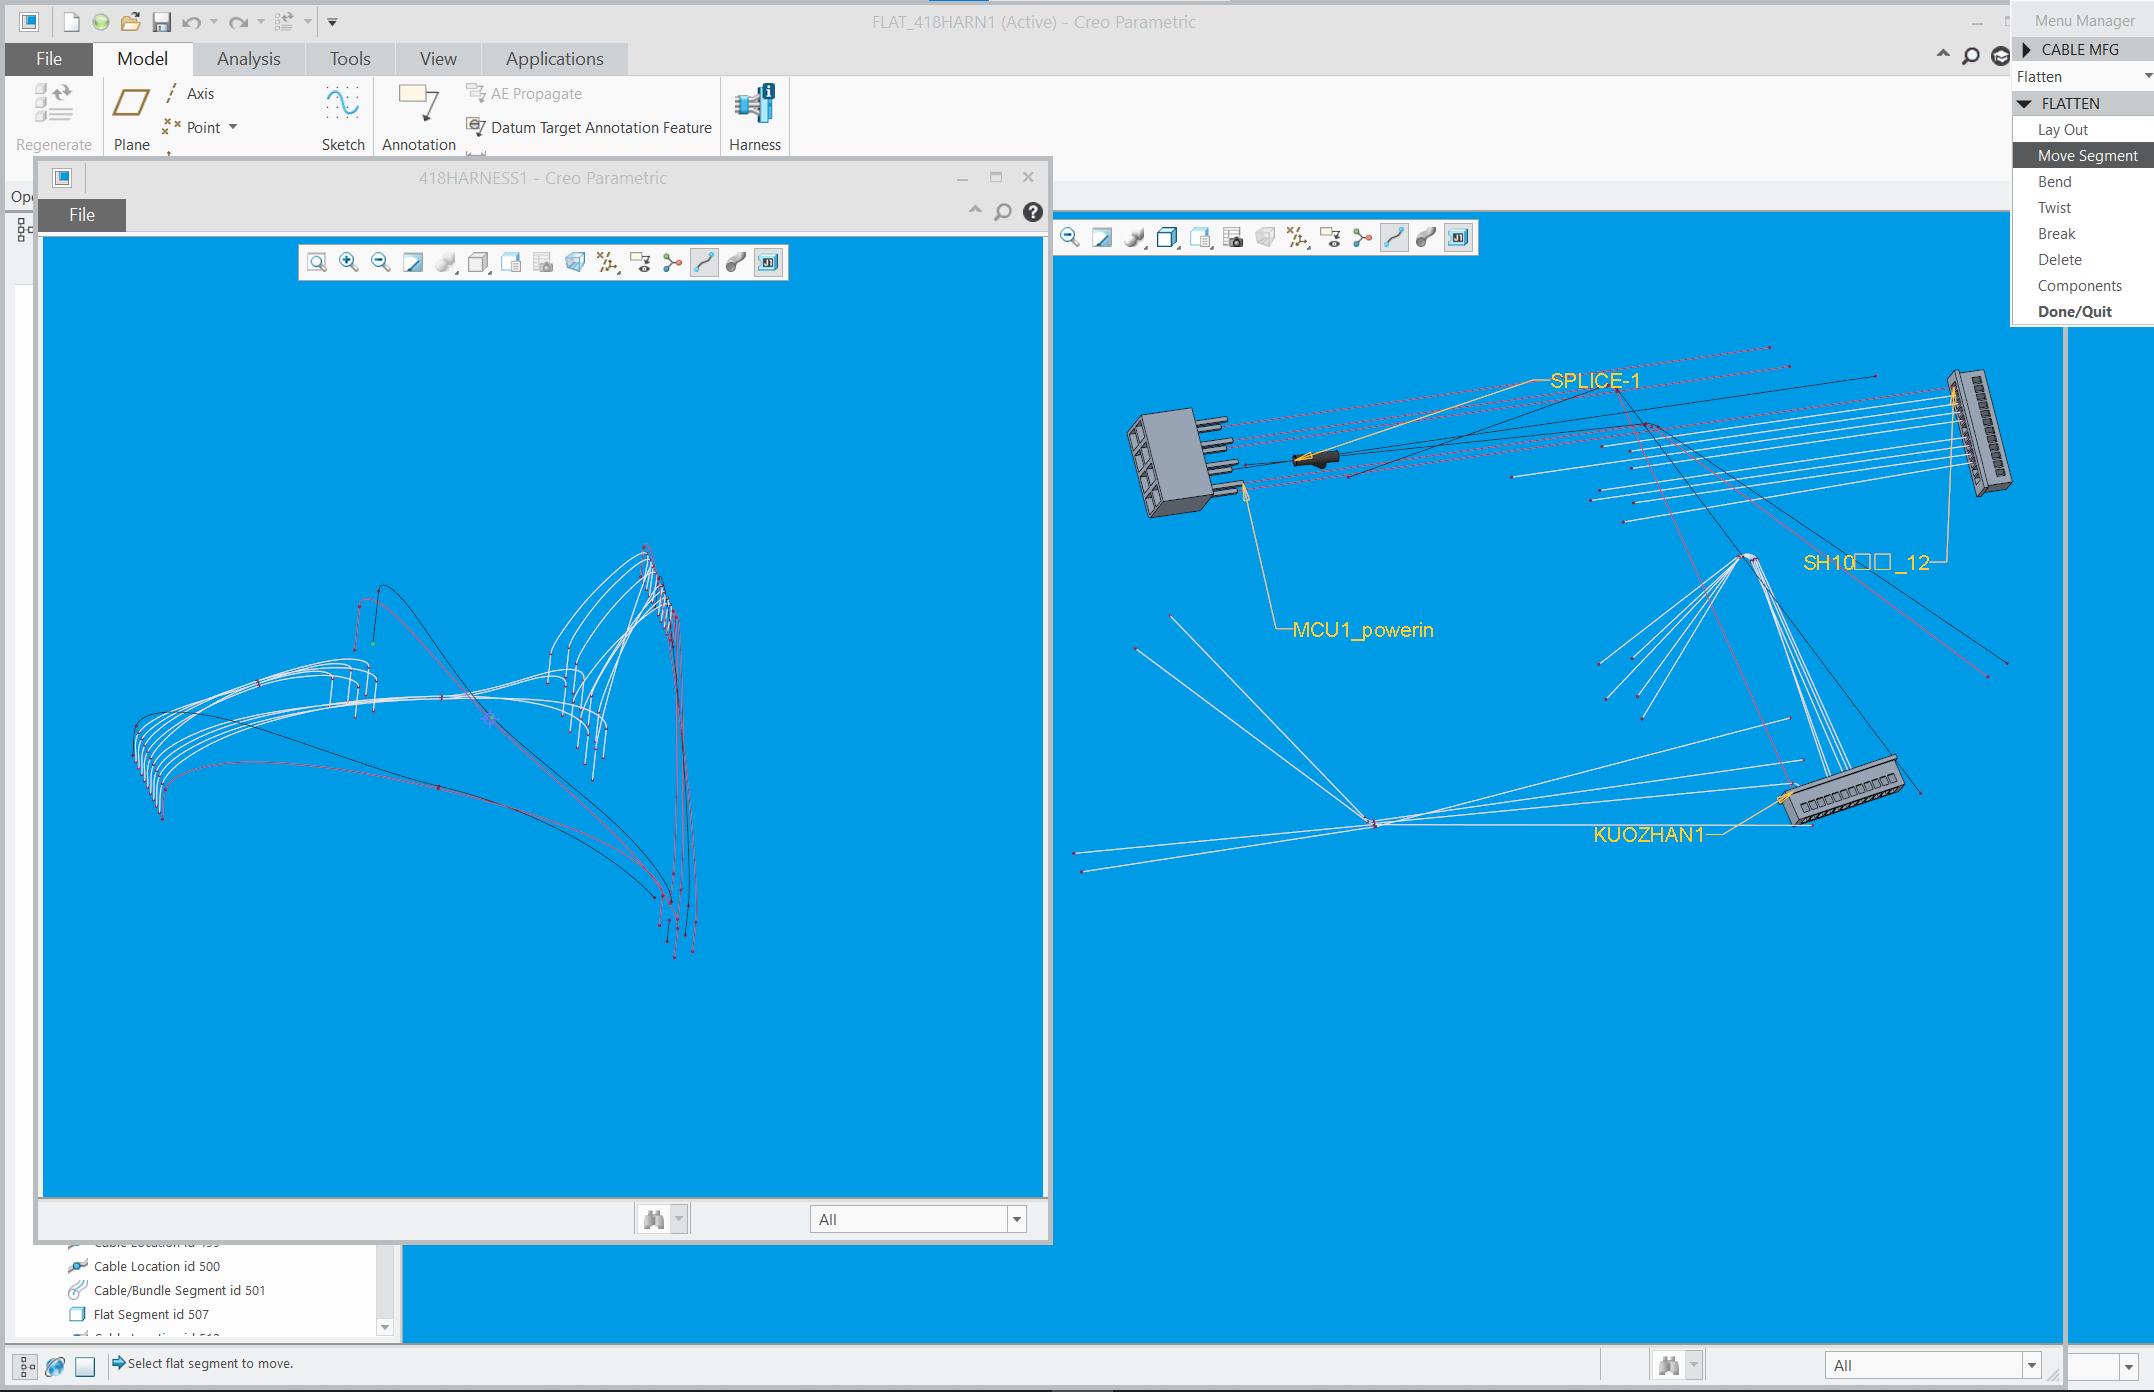Viewport: 2154px width, 1392px height.
Task: Click the Repaint display icon
Action: click(412, 262)
